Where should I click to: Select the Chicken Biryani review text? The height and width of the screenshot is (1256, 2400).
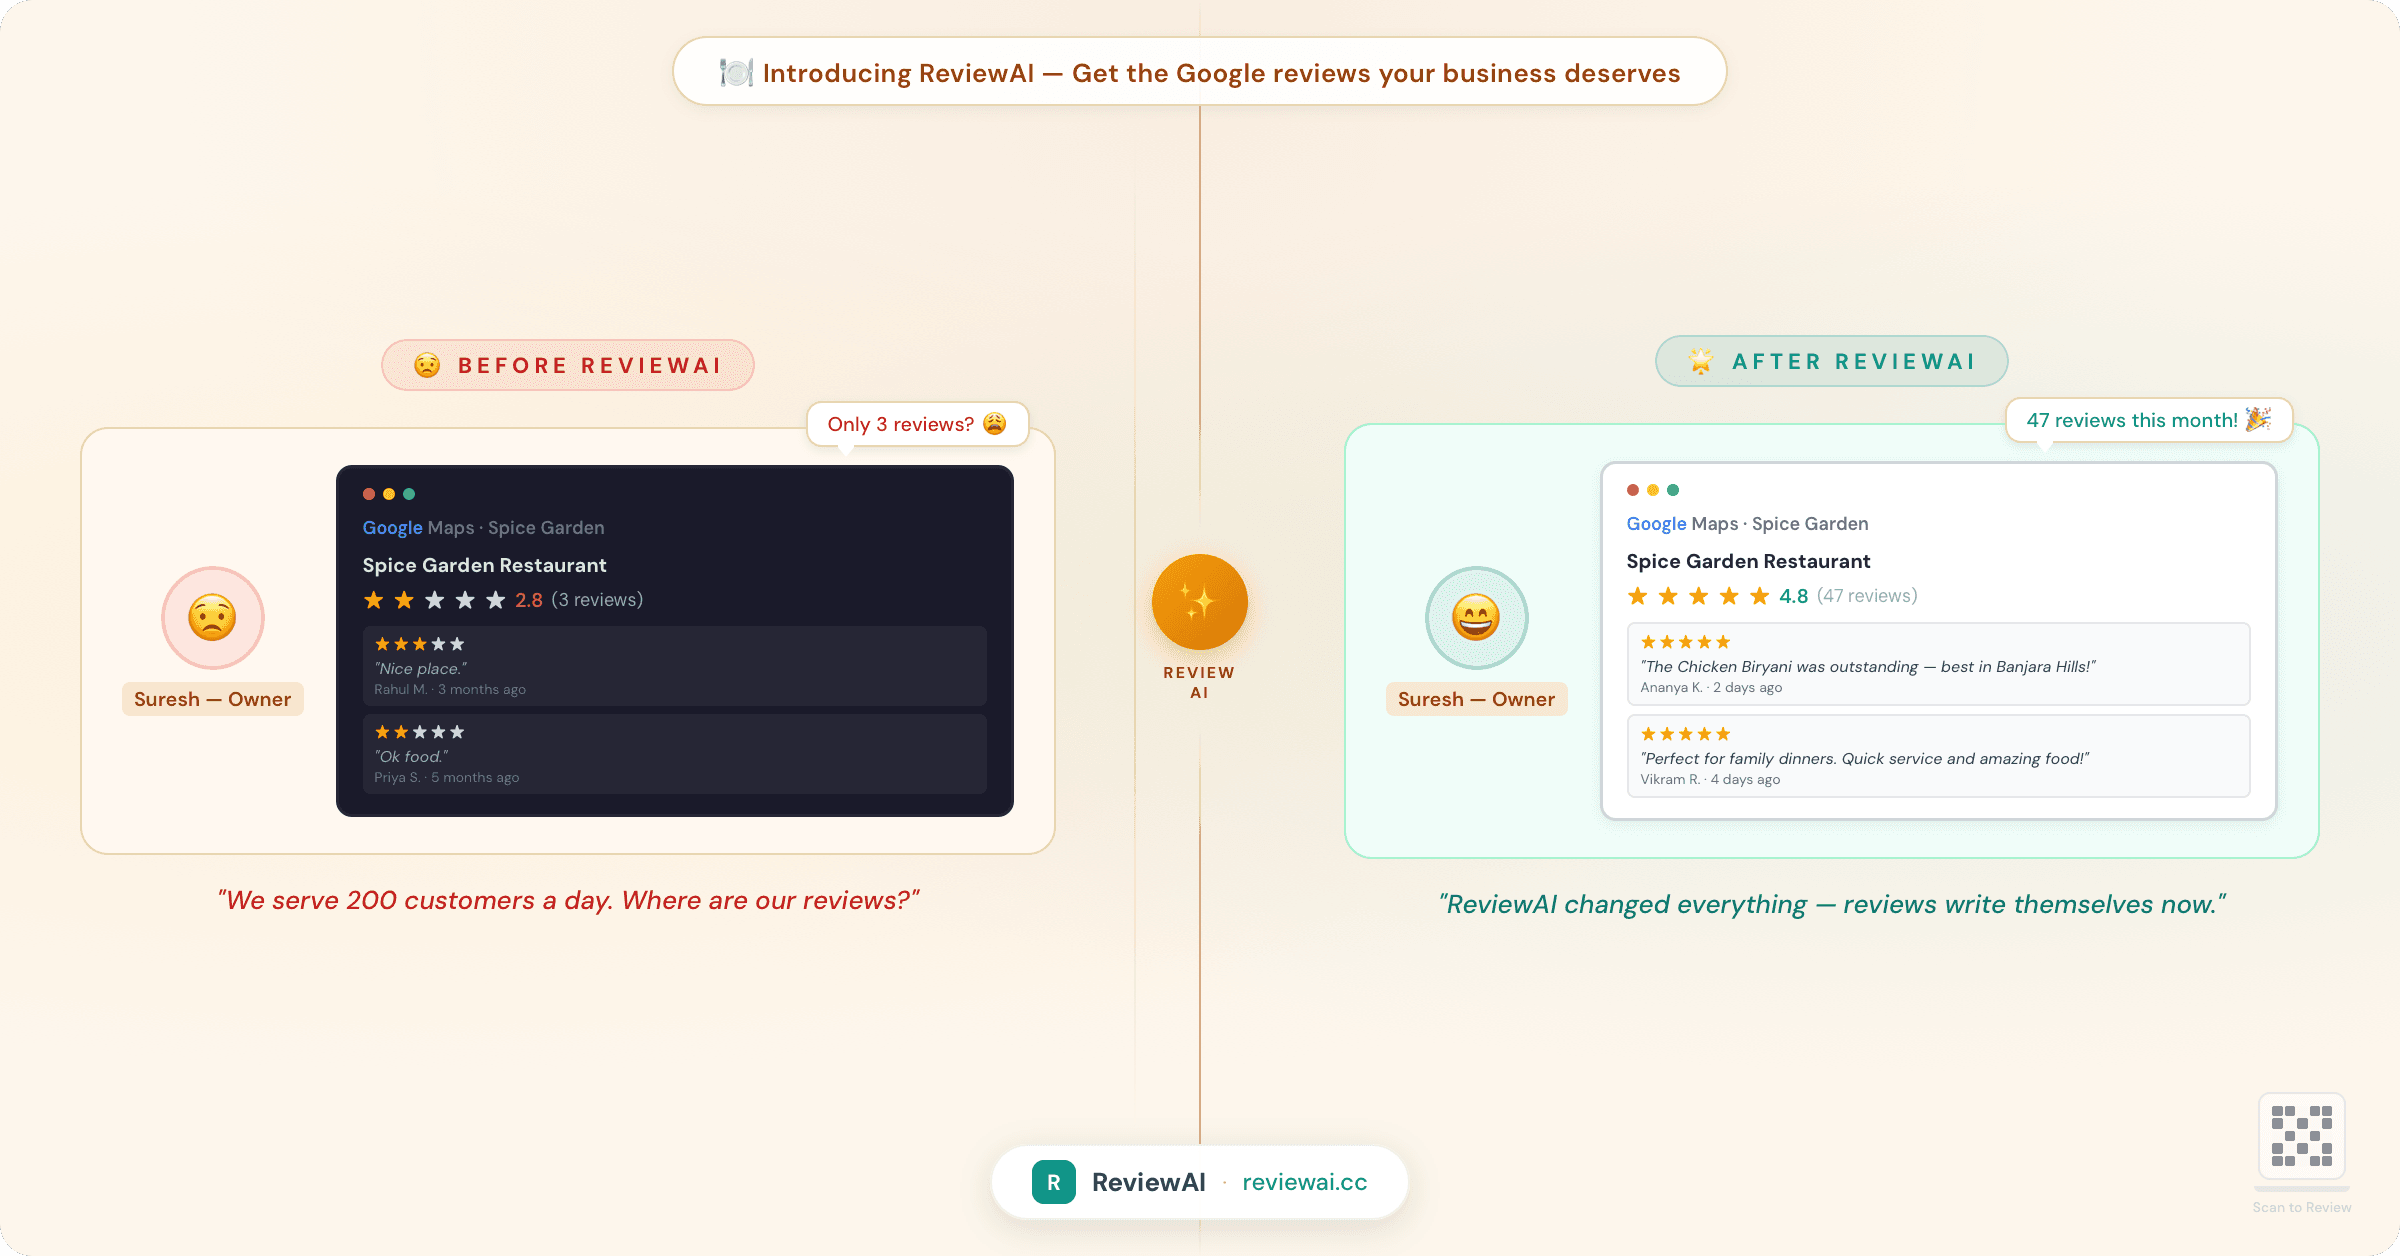pos(1868,667)
